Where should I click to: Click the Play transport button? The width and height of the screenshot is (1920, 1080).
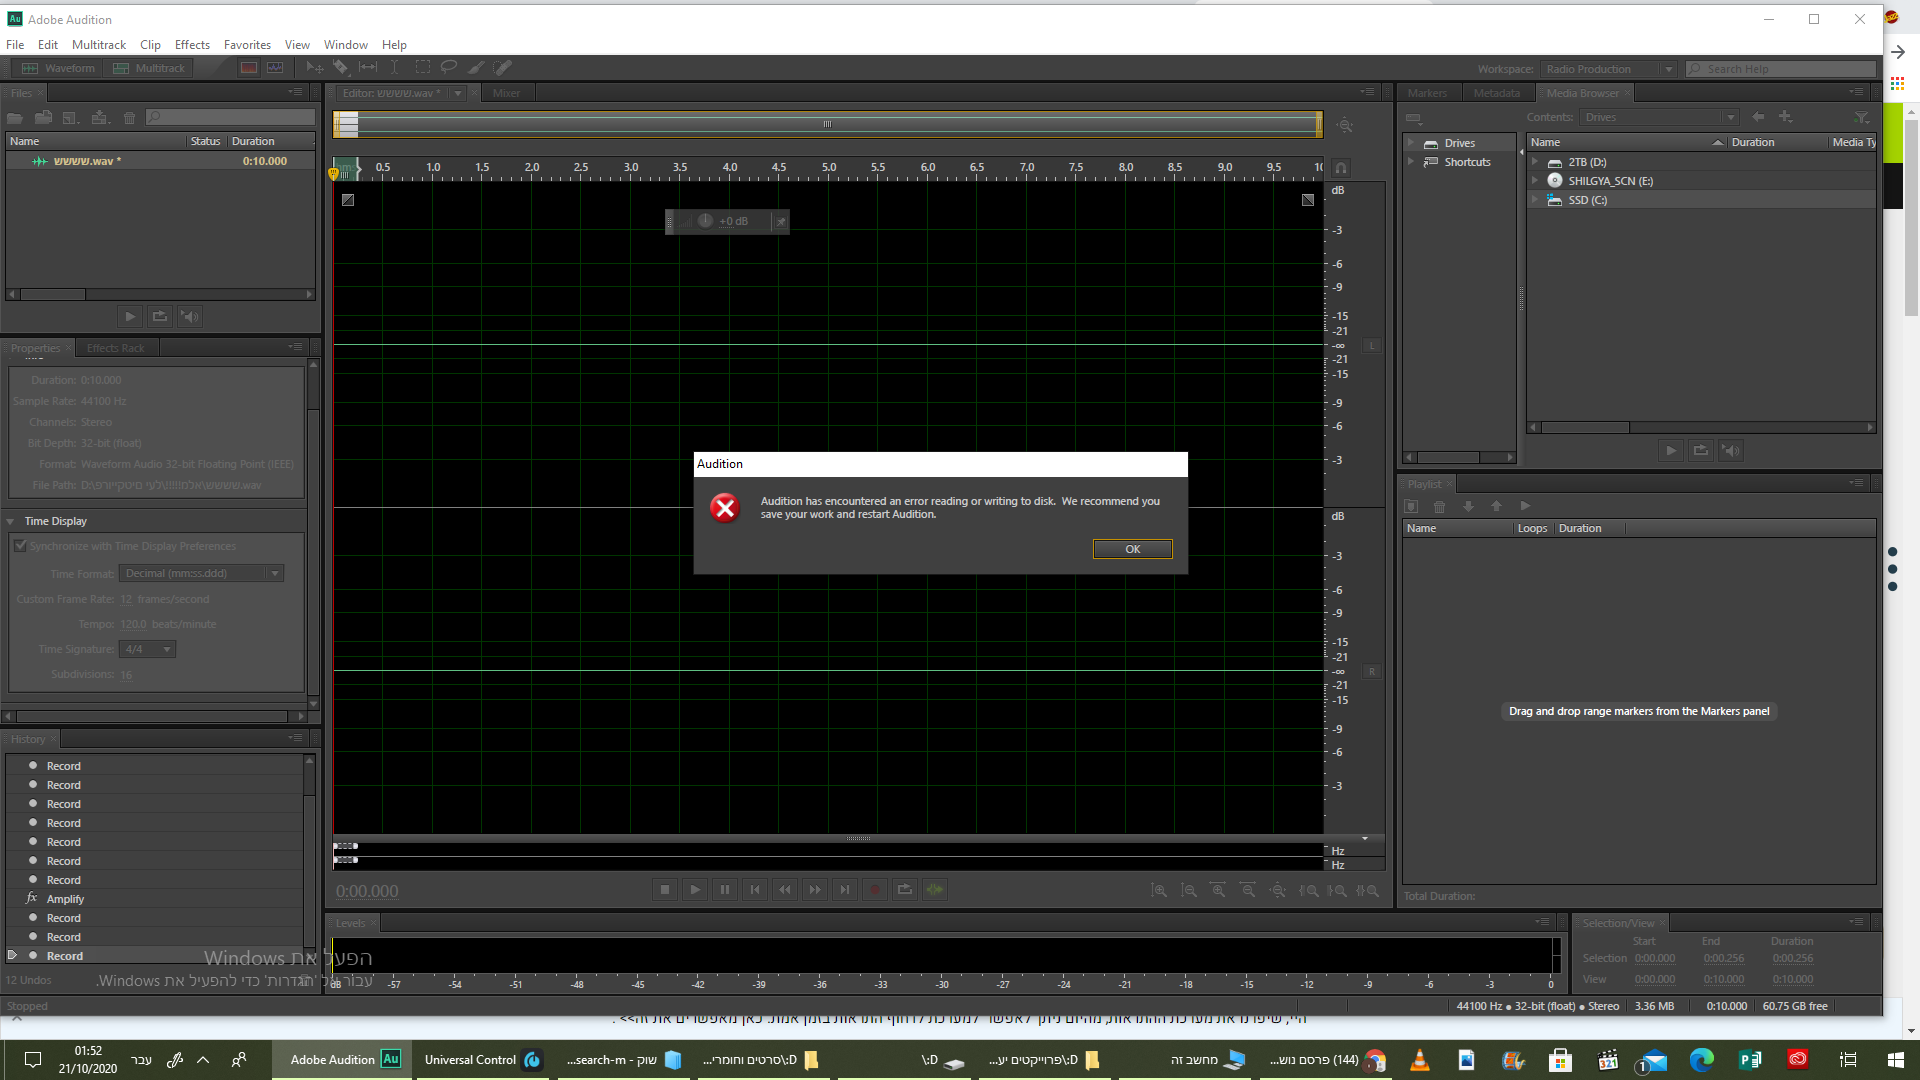pos(695,889)
